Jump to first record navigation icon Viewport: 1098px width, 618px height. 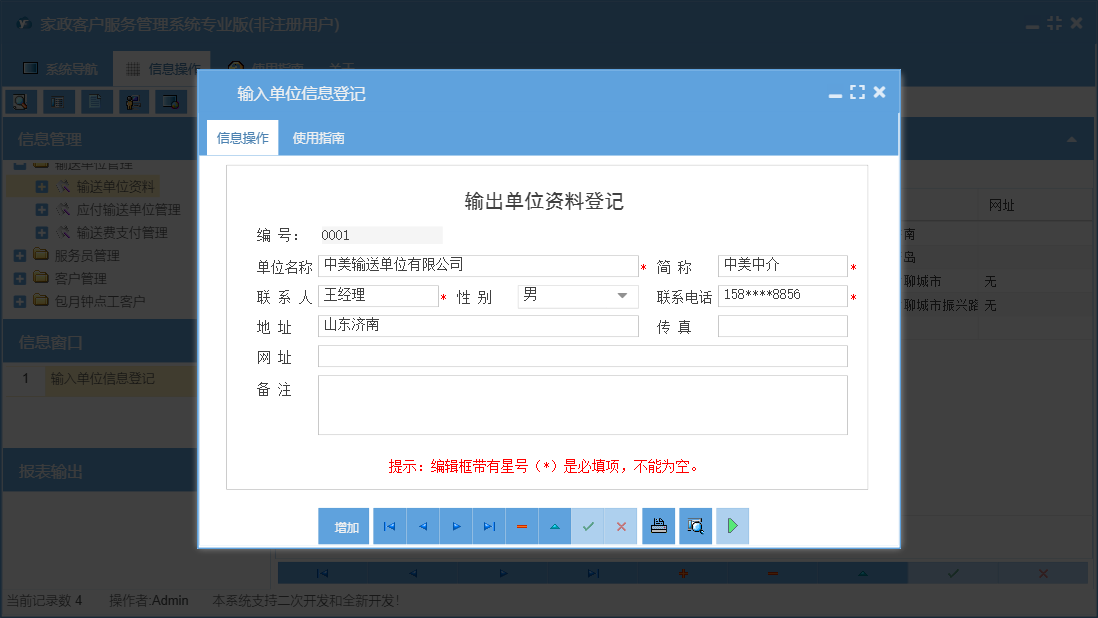click(x=389, y=525)
